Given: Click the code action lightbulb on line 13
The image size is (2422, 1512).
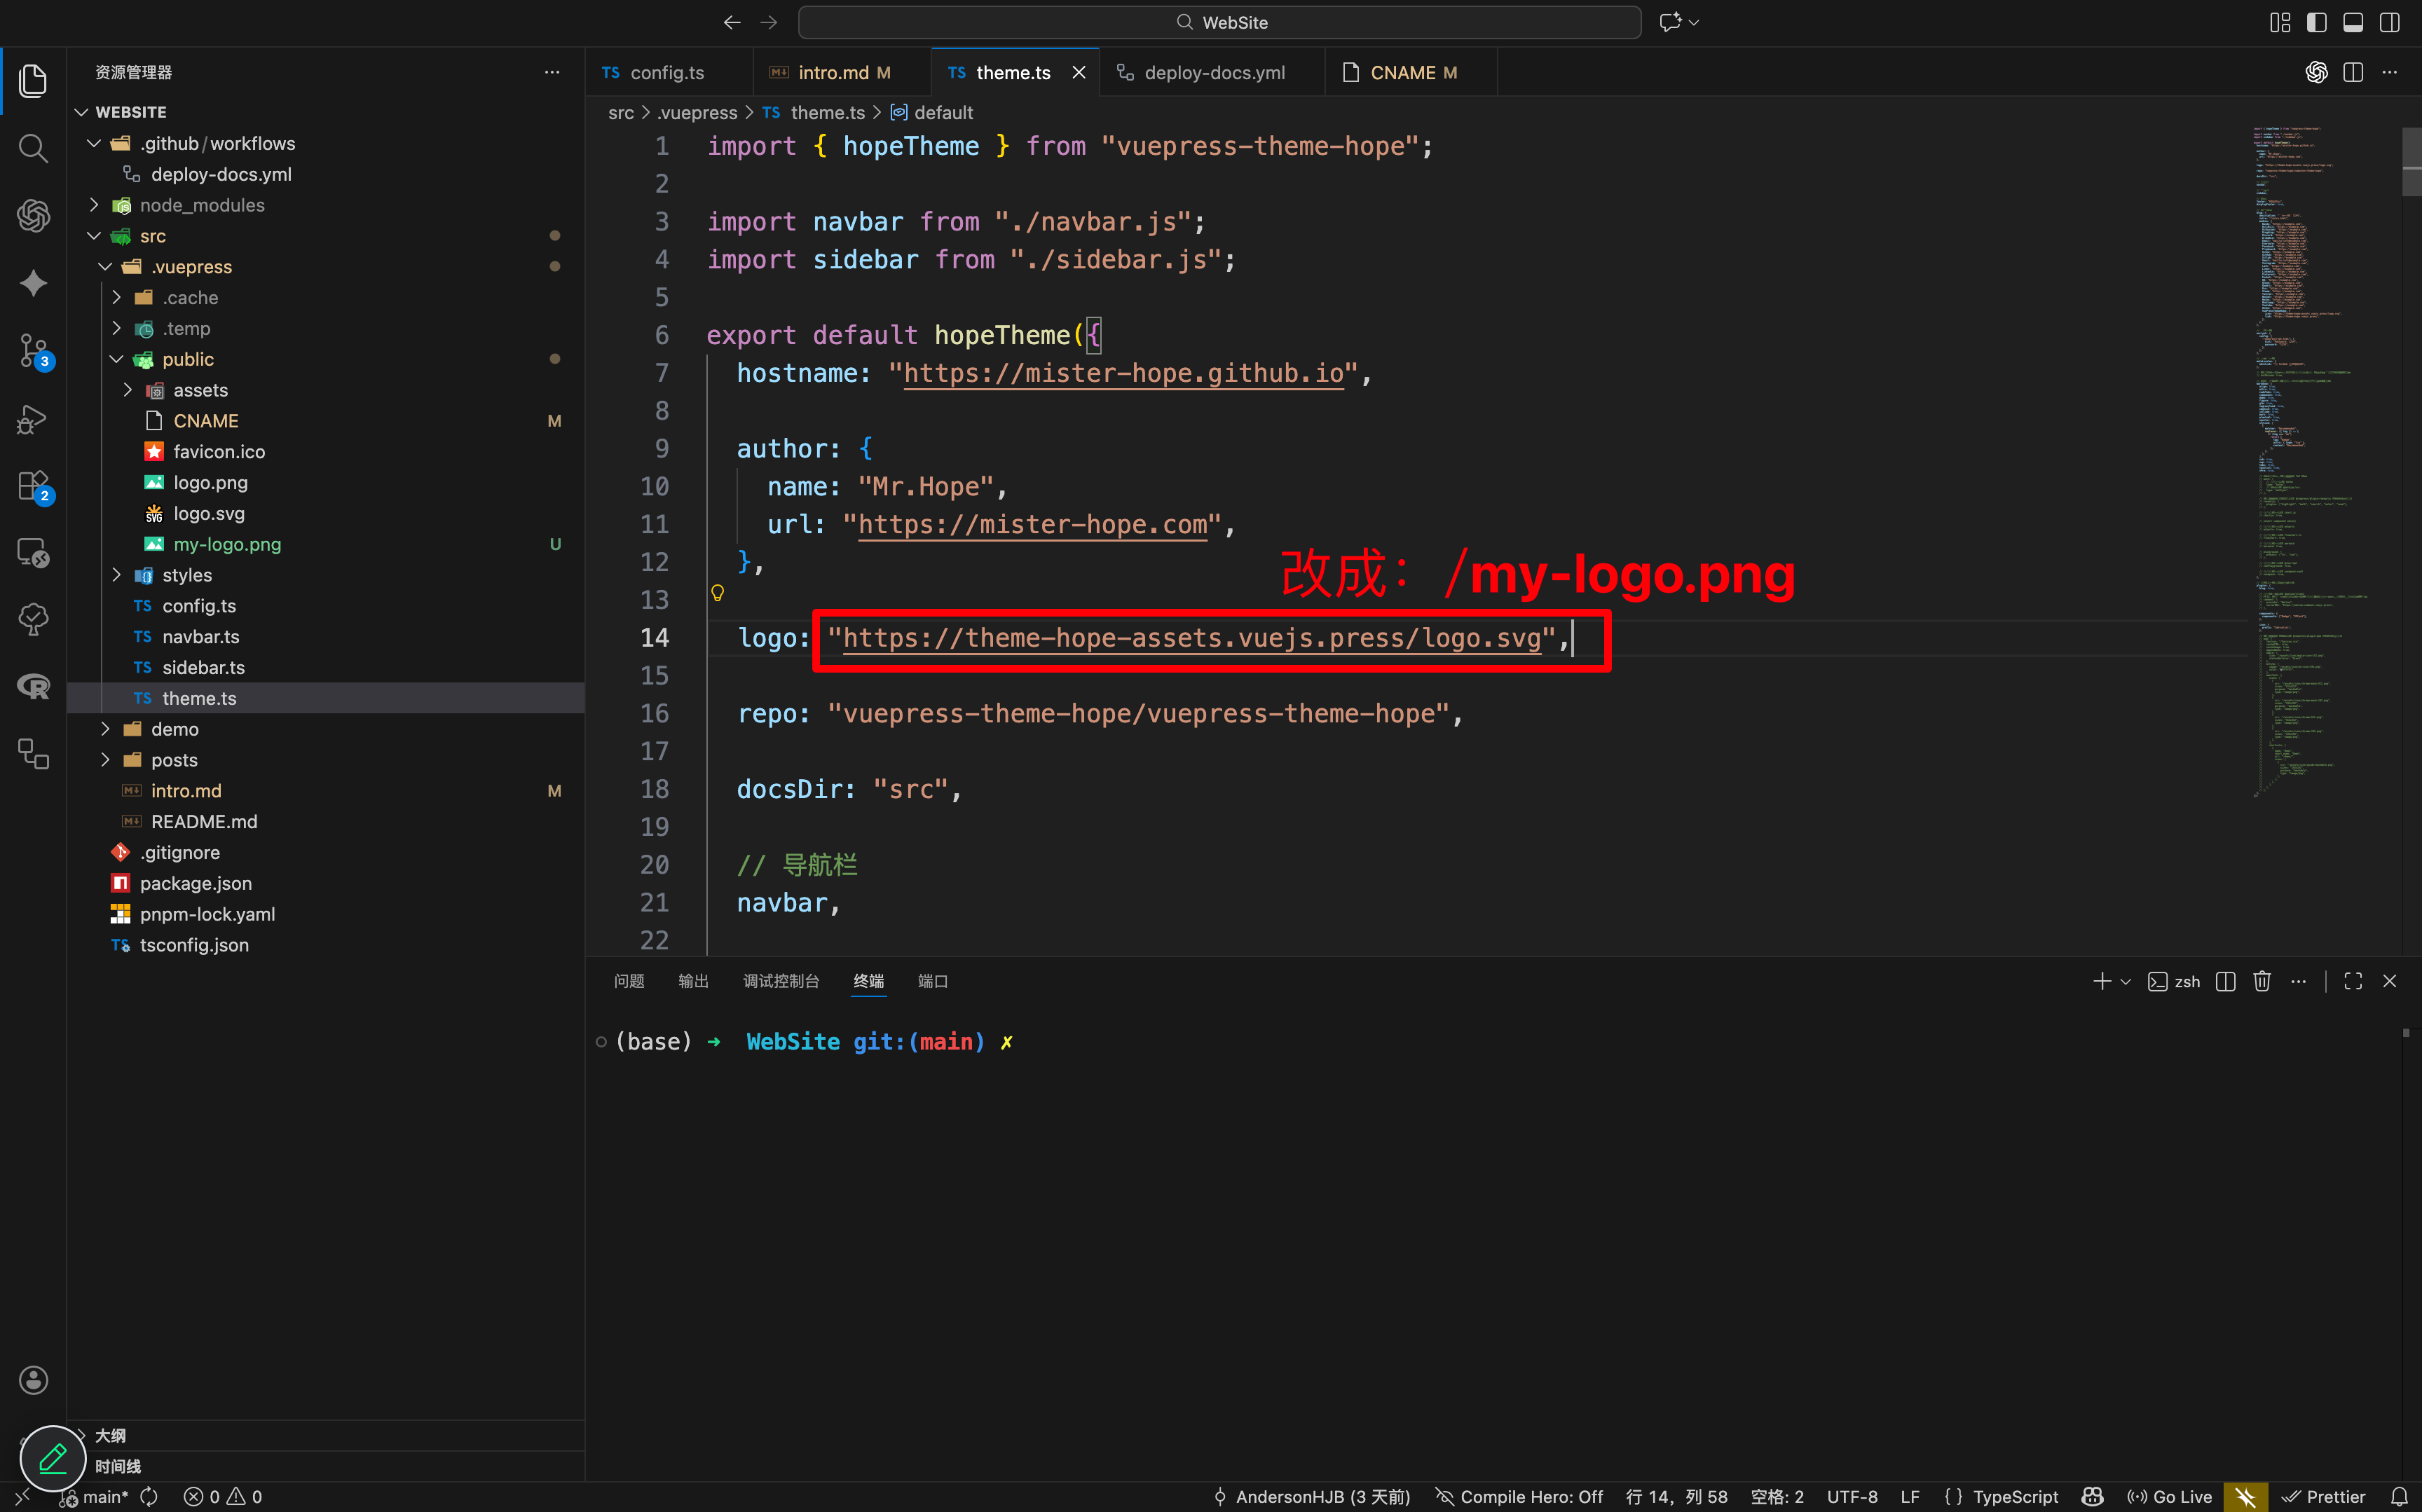Looking at the screenshot, I should (x=717, y=593).
